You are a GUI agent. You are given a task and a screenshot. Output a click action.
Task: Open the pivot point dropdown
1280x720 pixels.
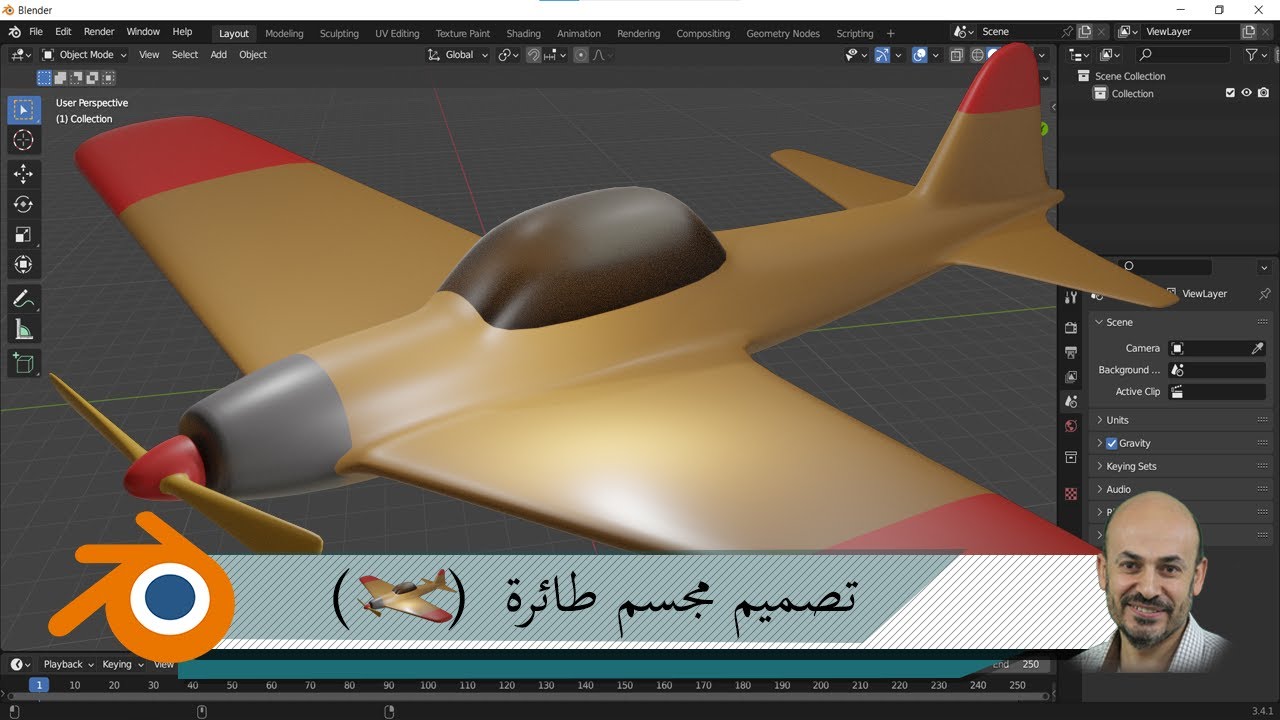pos(508,55)
